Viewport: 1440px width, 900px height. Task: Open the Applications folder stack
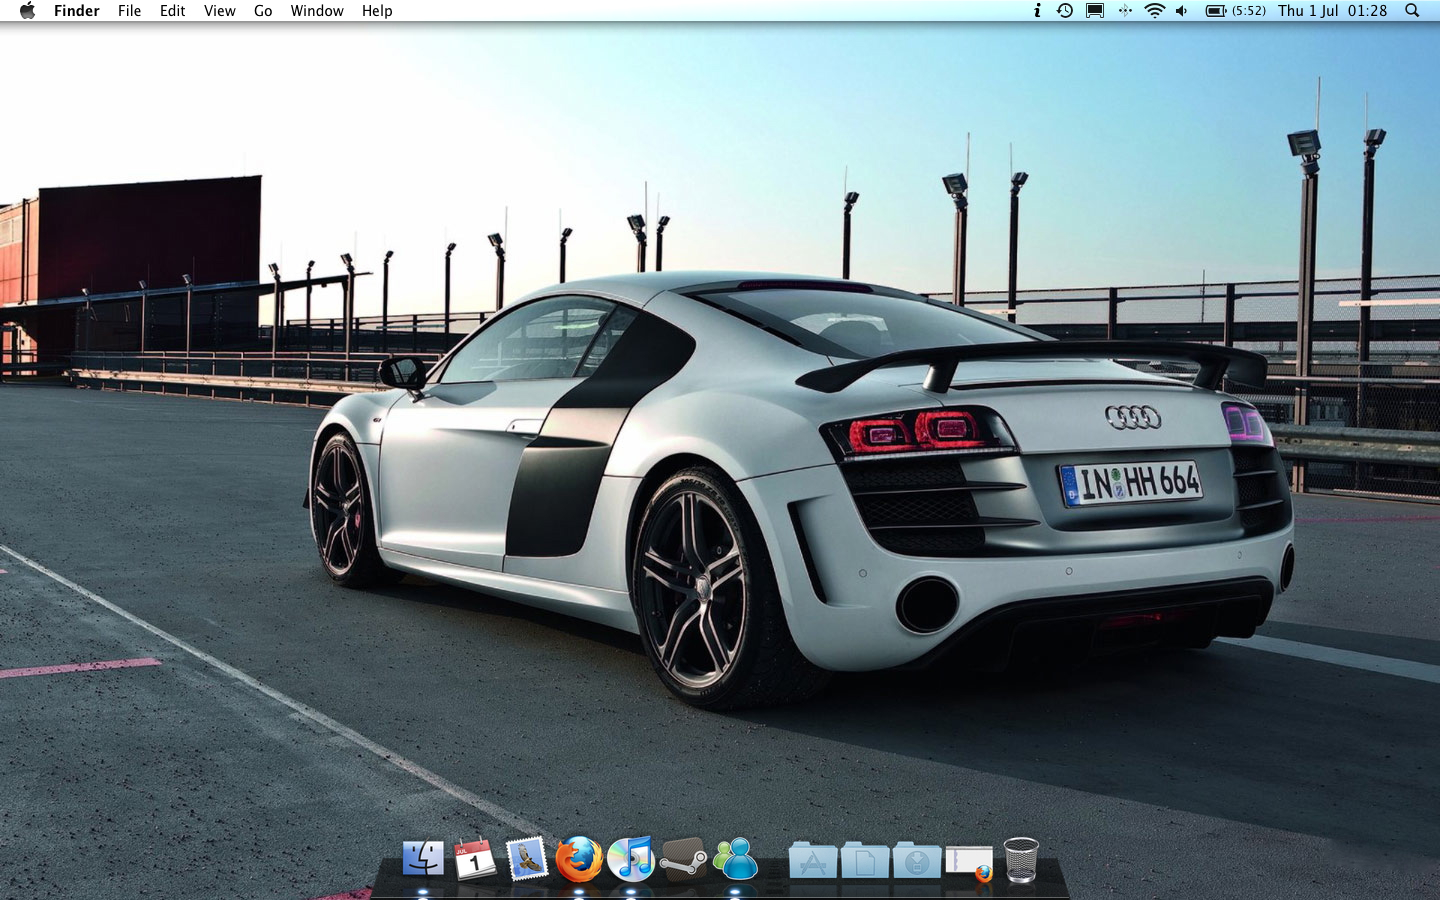813,860
